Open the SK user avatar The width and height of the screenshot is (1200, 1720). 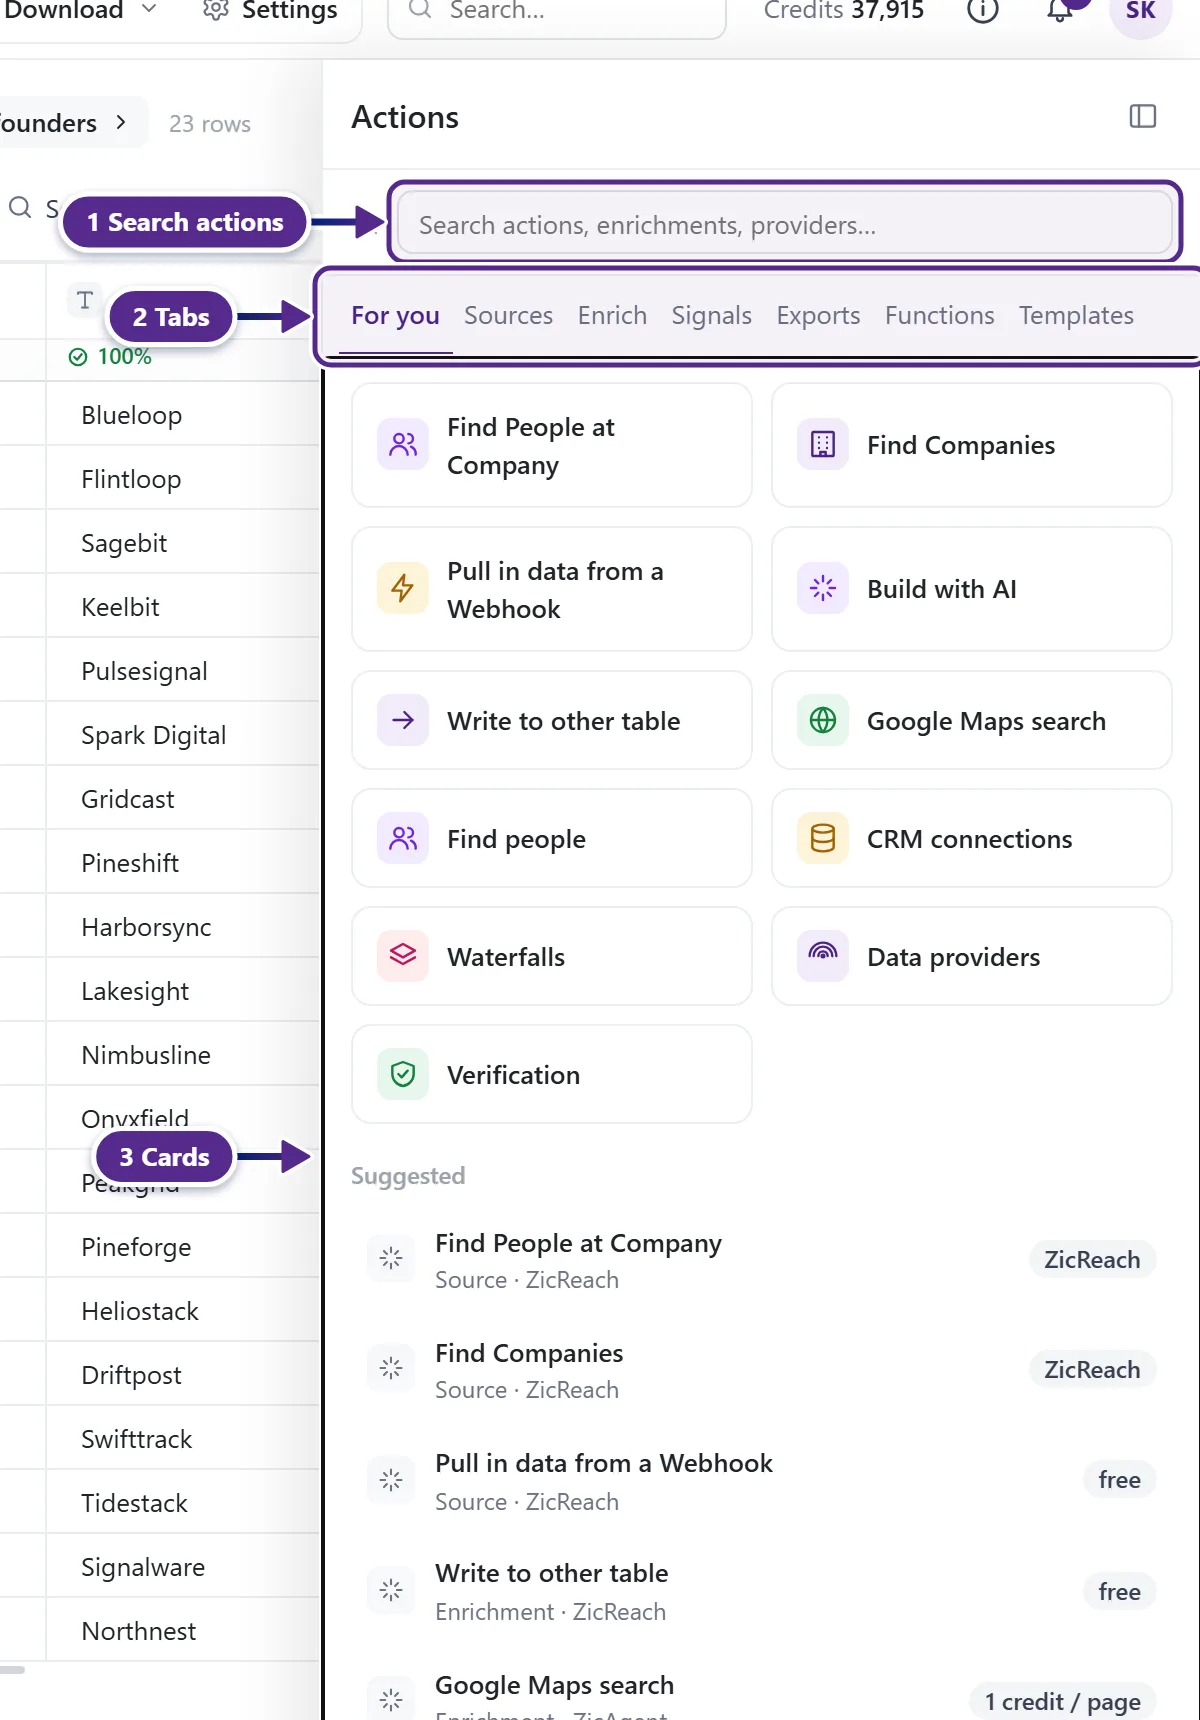click(1141, 12)
